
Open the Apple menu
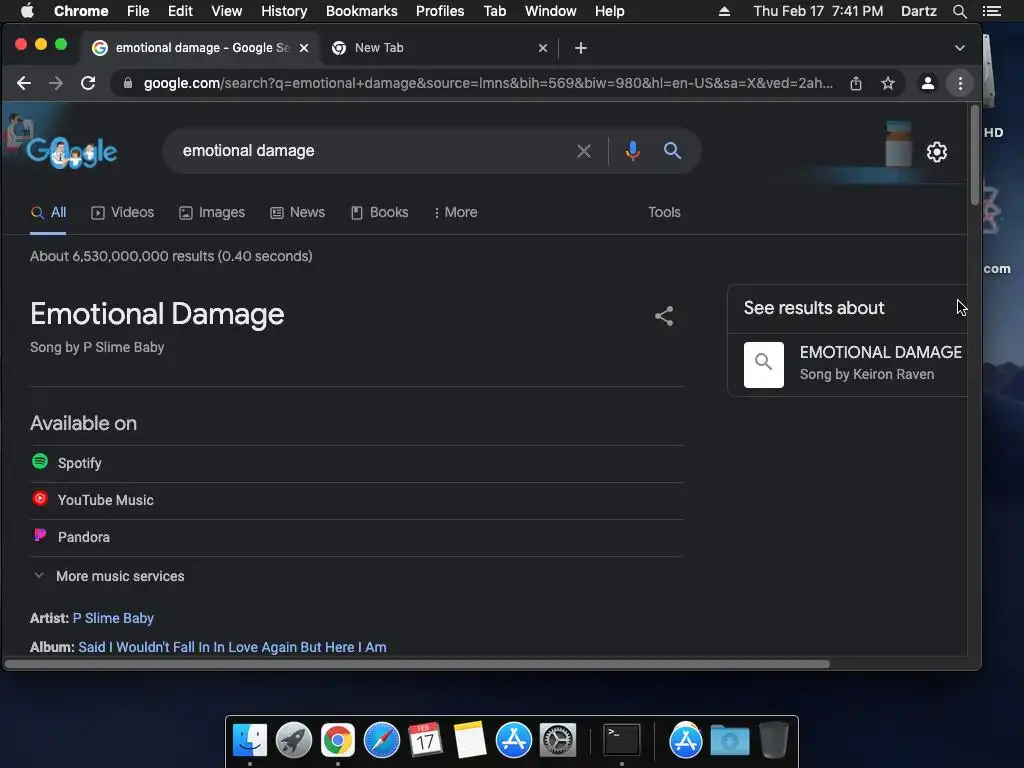(x=27, y=11)
